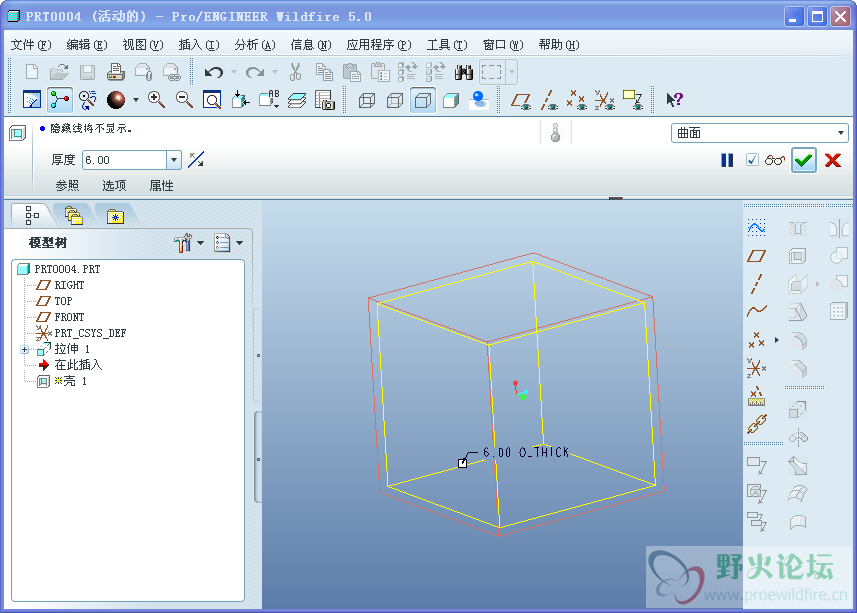Select the Datum Axis tool on right toolbar

click(x=756, y=284)
